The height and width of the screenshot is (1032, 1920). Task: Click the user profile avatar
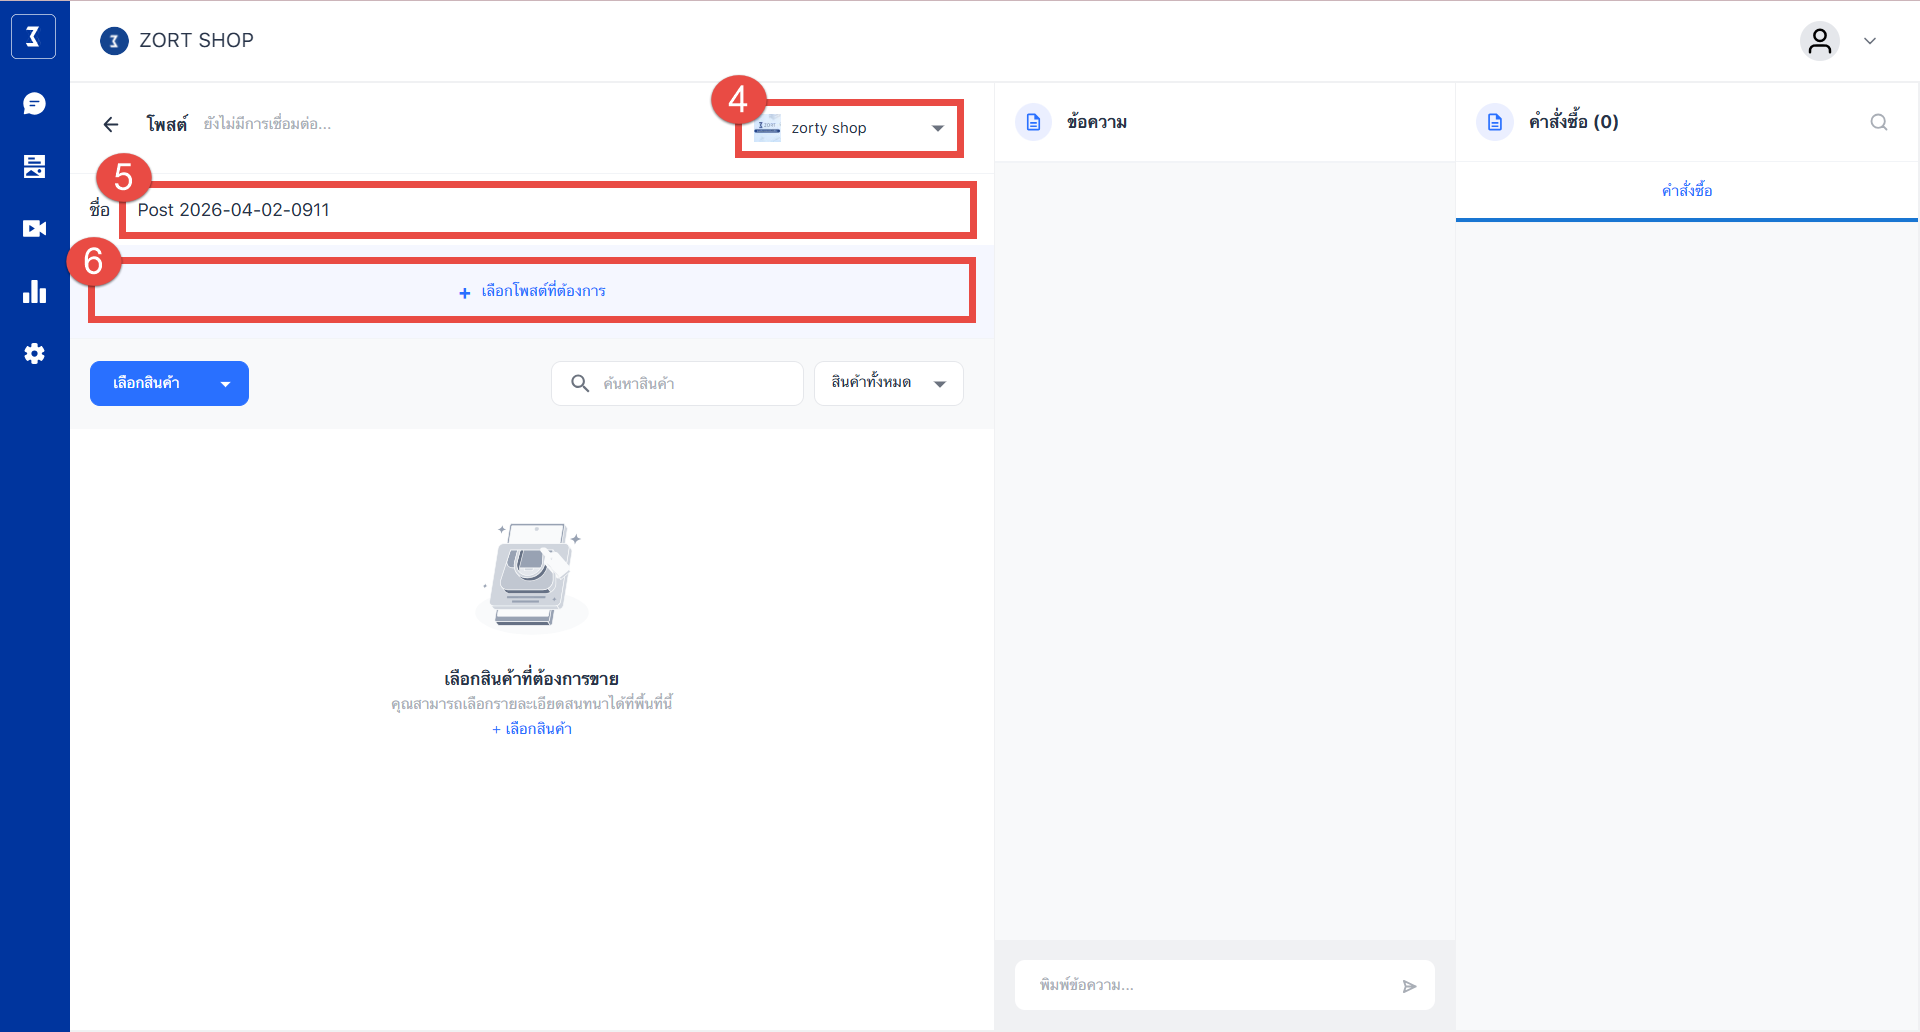(1819, 41)
